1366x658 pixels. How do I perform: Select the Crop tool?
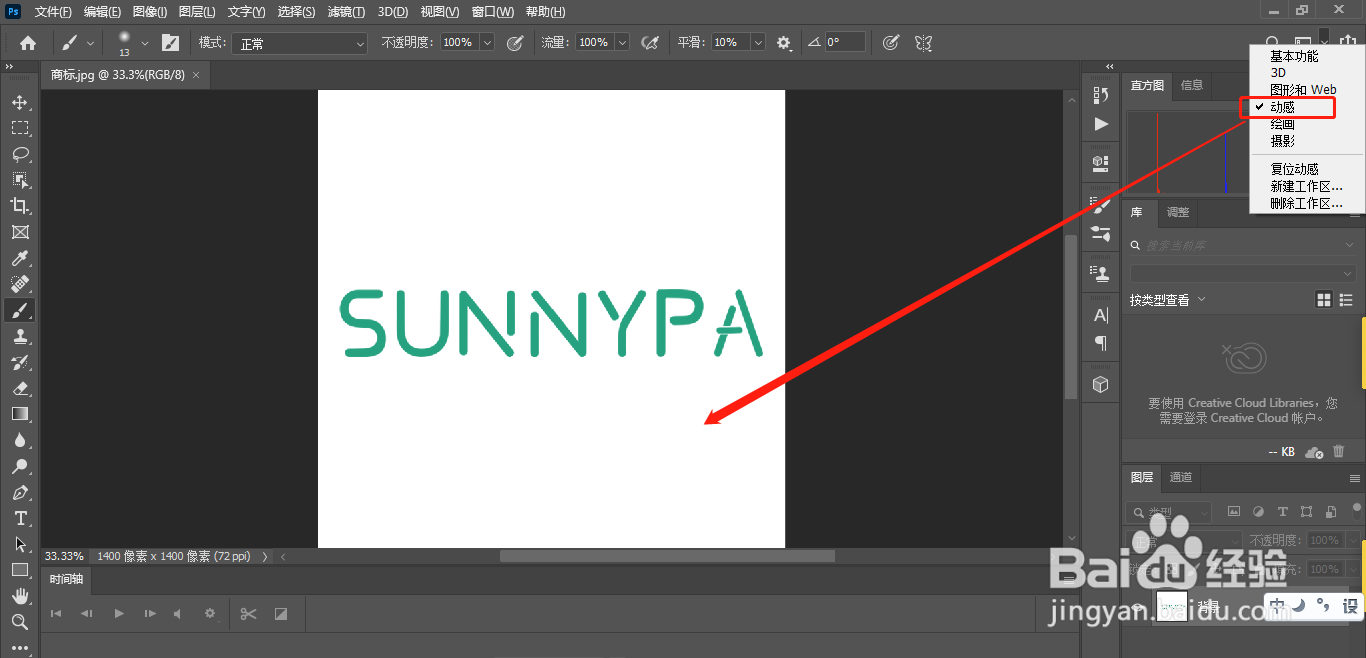[20, 206]
